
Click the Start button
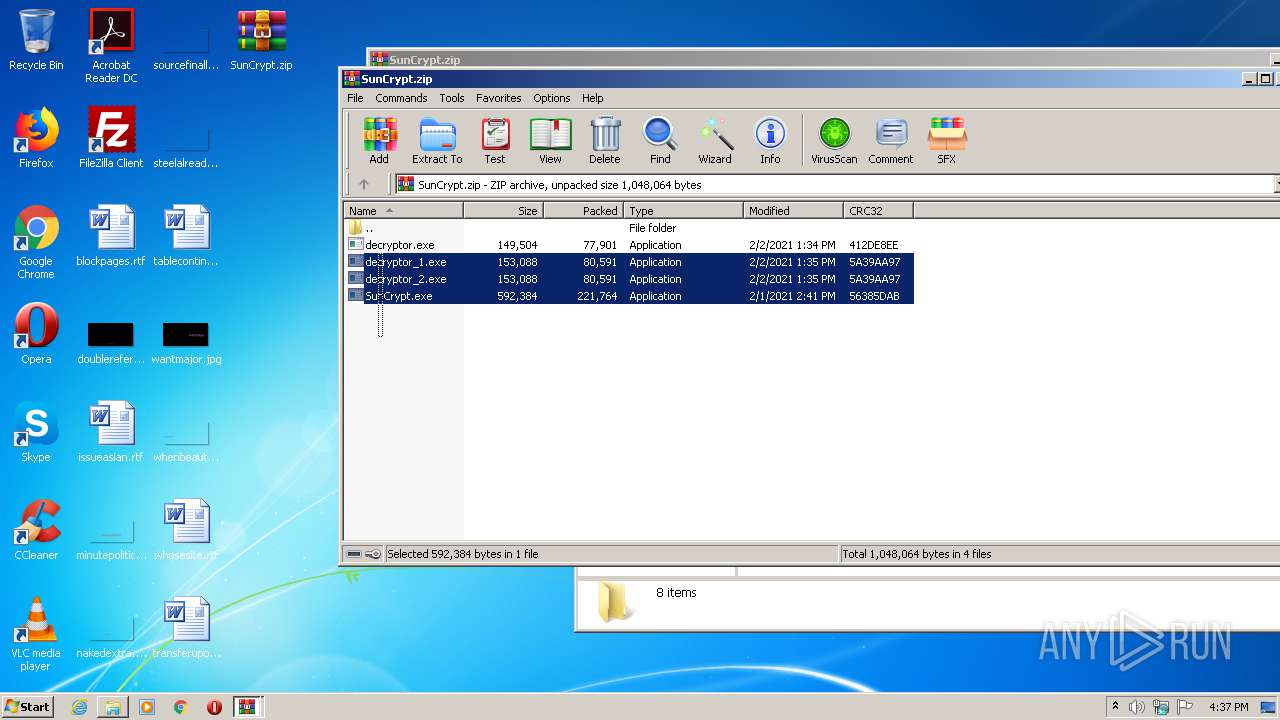pyautogui.click(x=28, y=706)
